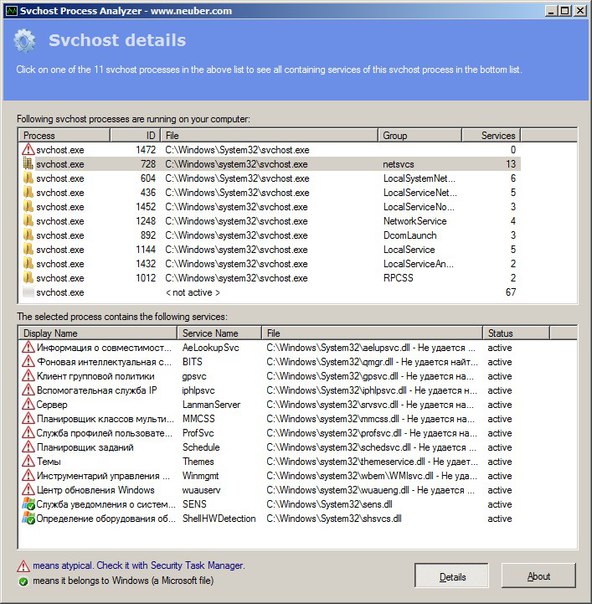Select the wuauserv service row
Viewport: 592px width, 604px height.
[x=270, y=490]
